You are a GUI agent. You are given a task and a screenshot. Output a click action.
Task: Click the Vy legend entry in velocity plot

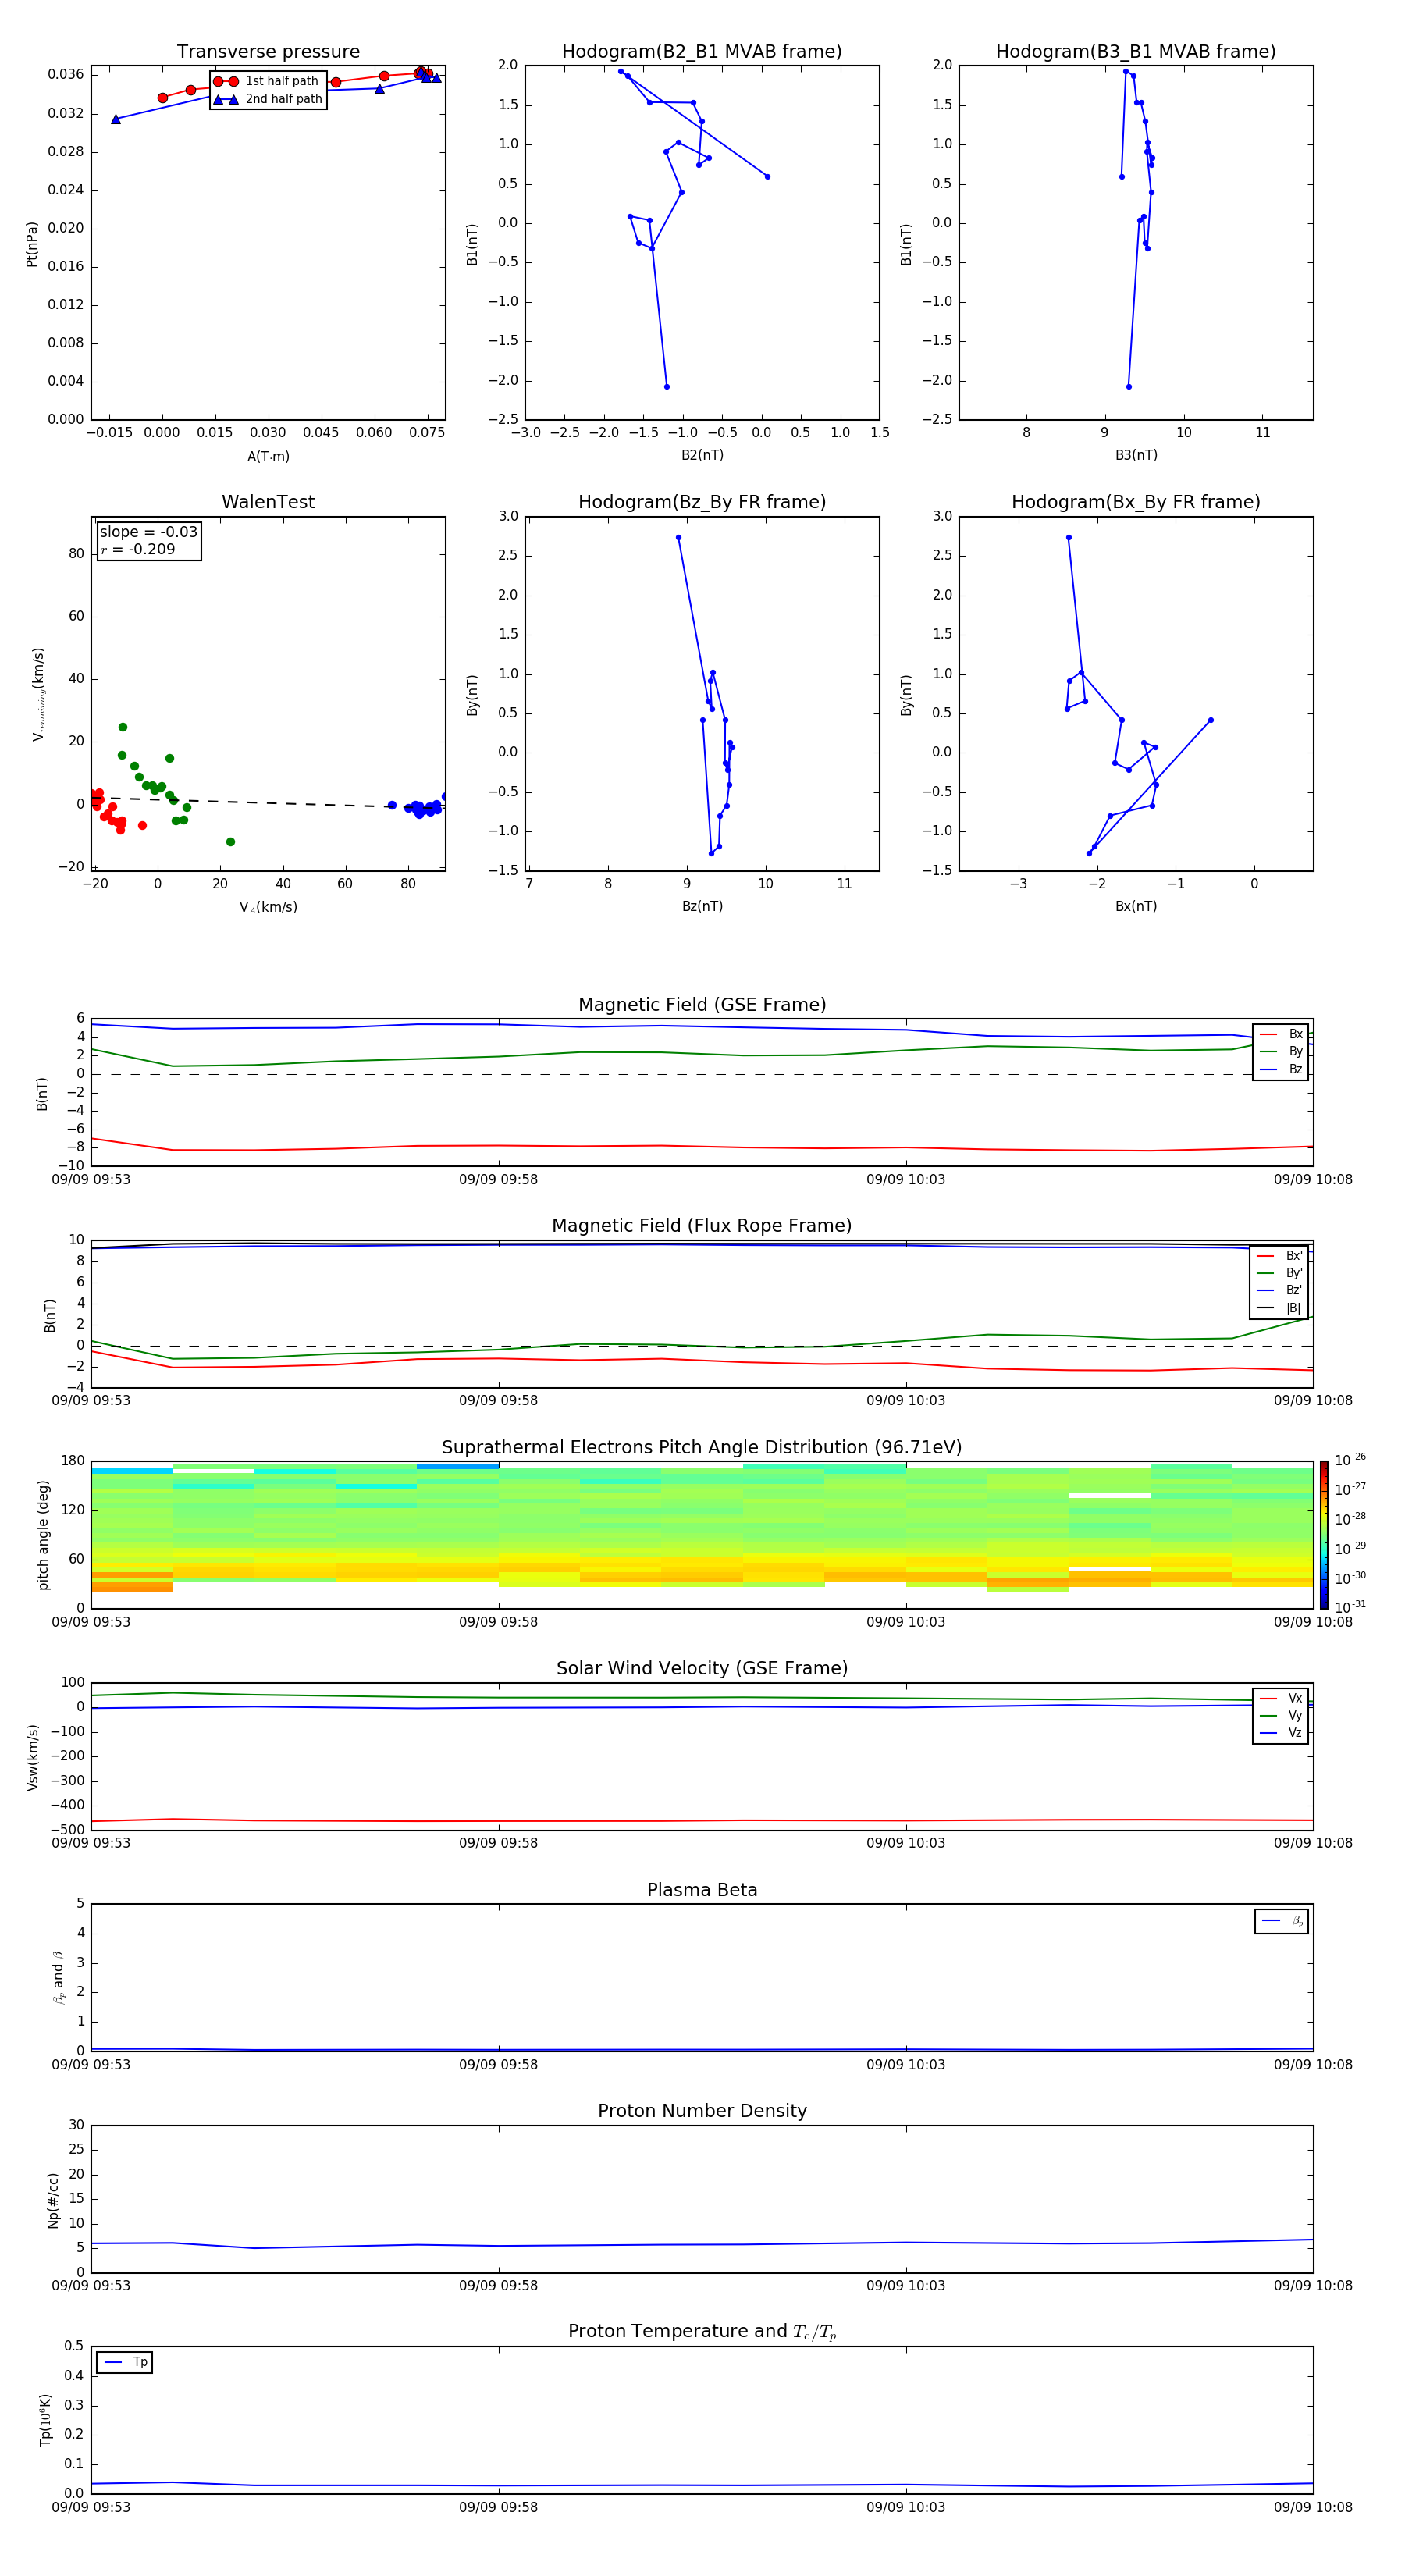(x=1281, y=1715)
